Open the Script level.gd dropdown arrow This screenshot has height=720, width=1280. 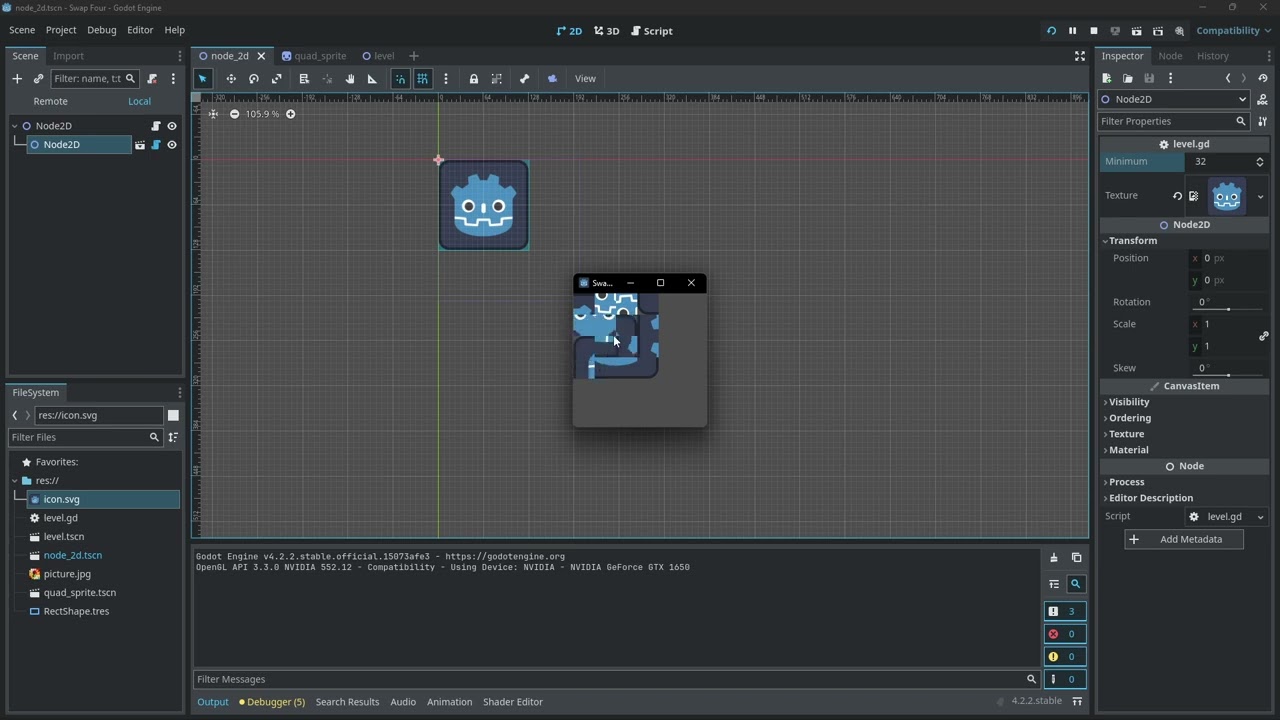click(x=1260, y=517)
